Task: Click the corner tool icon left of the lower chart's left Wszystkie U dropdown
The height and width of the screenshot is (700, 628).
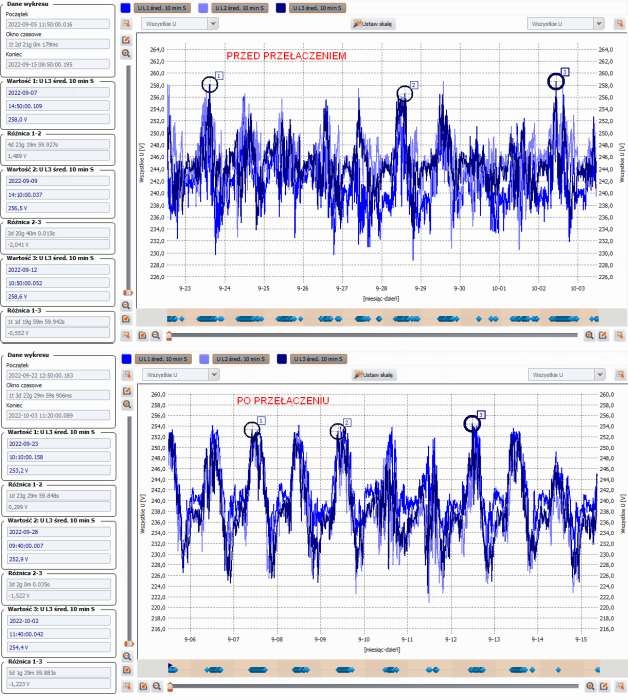Action: click(x=127, y=375)
